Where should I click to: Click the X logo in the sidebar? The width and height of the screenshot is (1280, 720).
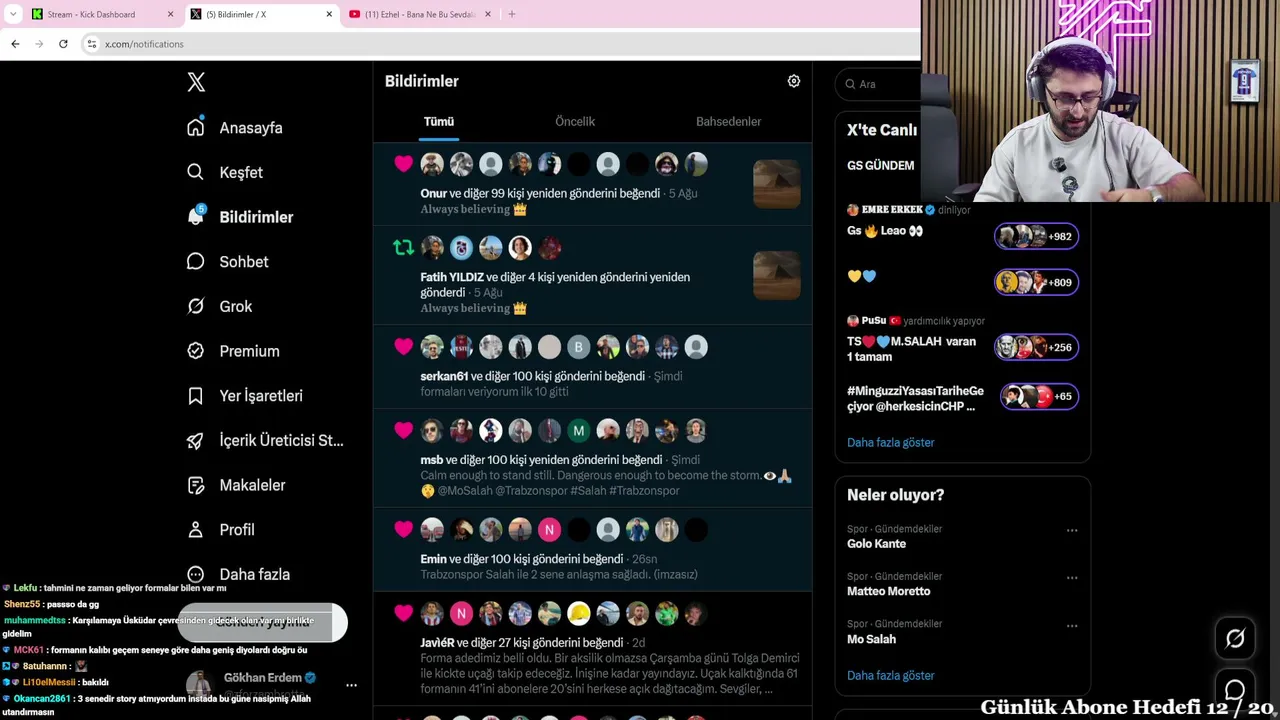pyautogui.click(x=196, y=83)
